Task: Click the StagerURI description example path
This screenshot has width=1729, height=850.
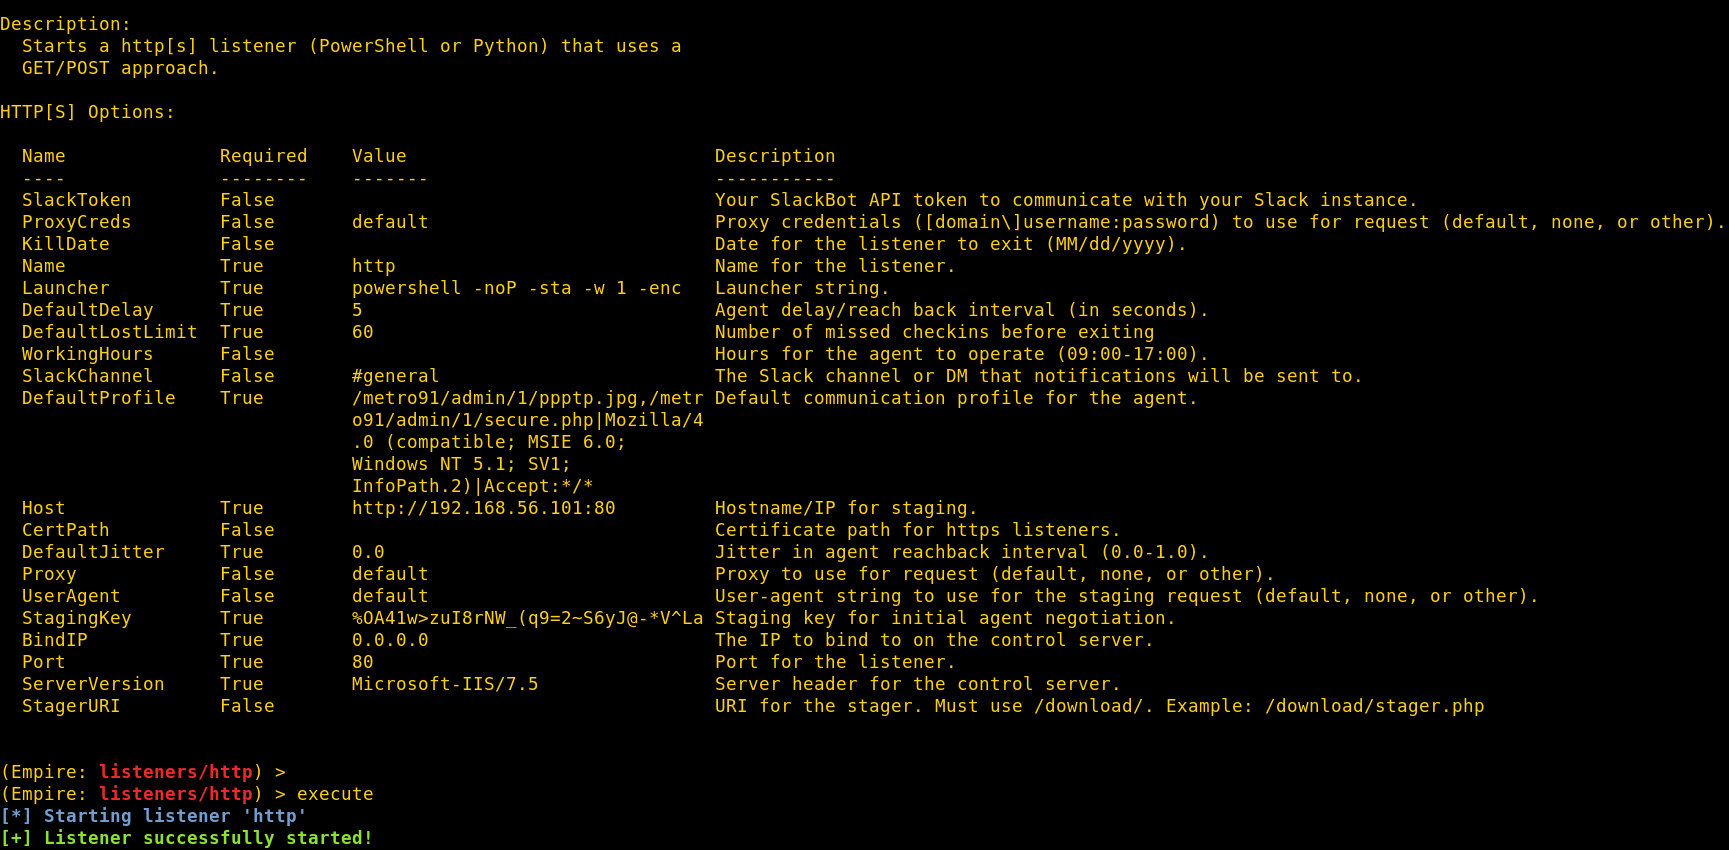Action: (1374, 706)
